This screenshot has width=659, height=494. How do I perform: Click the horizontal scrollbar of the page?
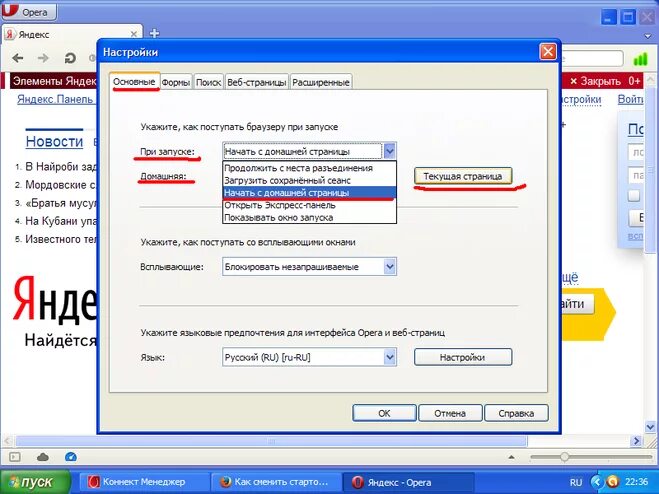(x=271, y=441)
